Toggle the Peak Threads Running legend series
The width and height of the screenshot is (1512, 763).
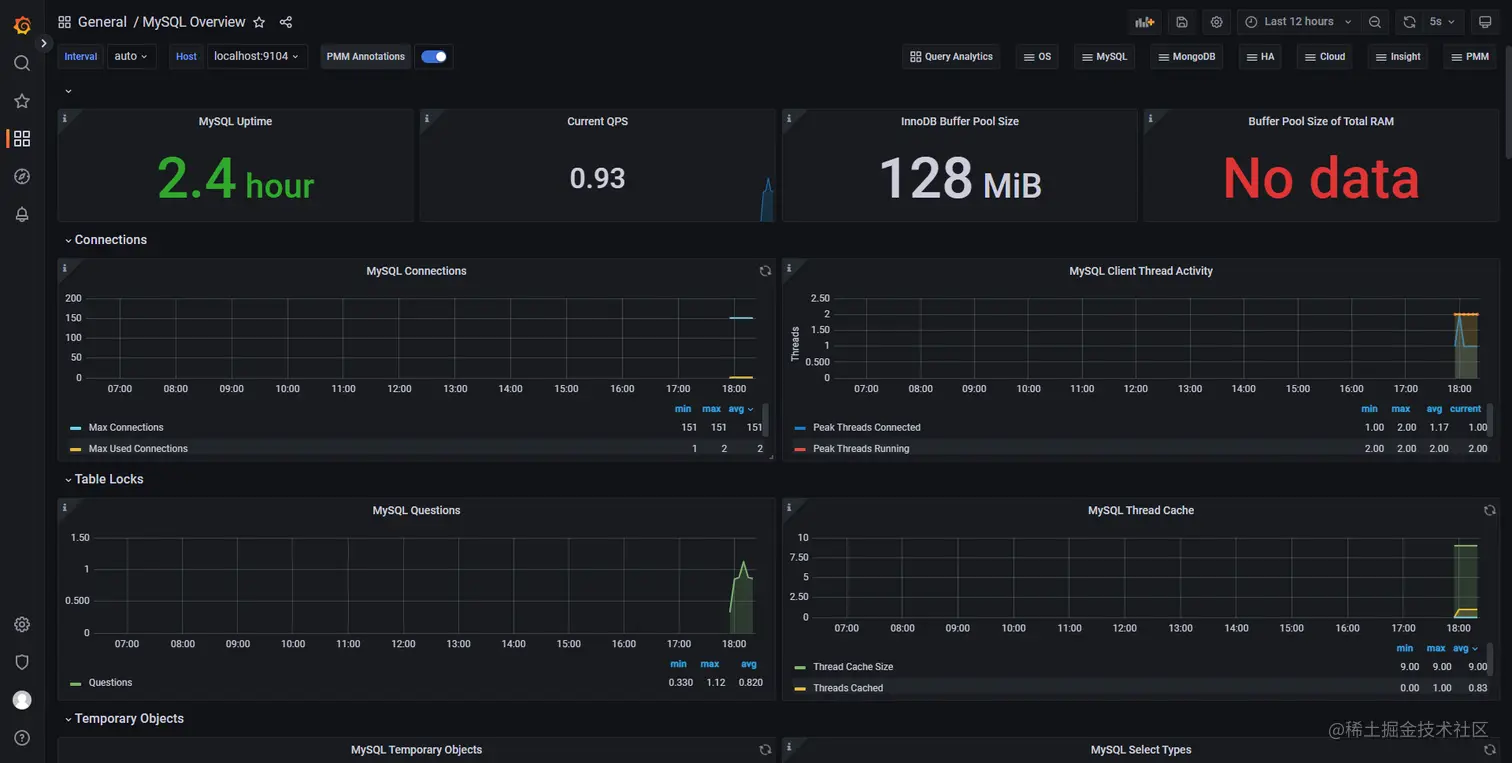(x=861, y=449)
